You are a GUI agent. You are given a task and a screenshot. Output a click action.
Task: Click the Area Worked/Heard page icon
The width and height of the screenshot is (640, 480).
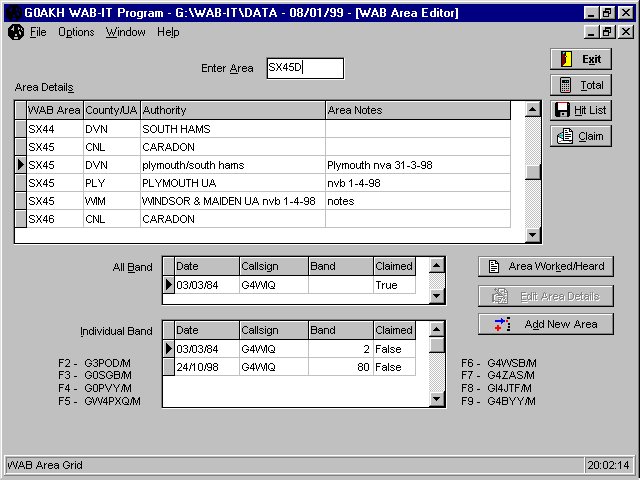pyautogui.click(x=494, y=267)
